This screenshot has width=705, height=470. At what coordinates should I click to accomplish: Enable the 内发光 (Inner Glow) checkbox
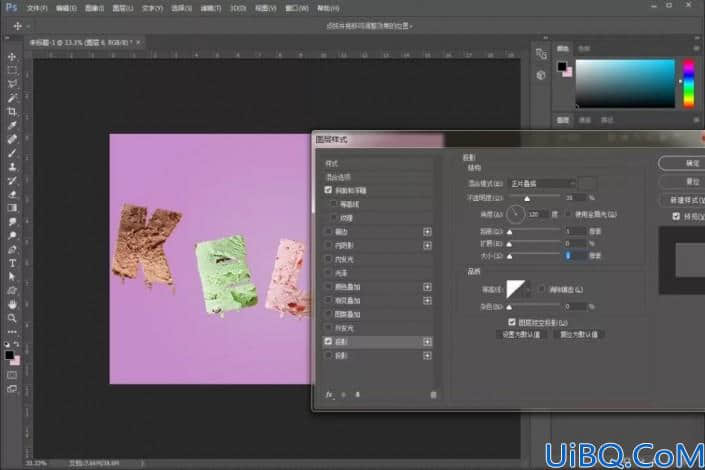pyautogui.click(x=328, y=260)
